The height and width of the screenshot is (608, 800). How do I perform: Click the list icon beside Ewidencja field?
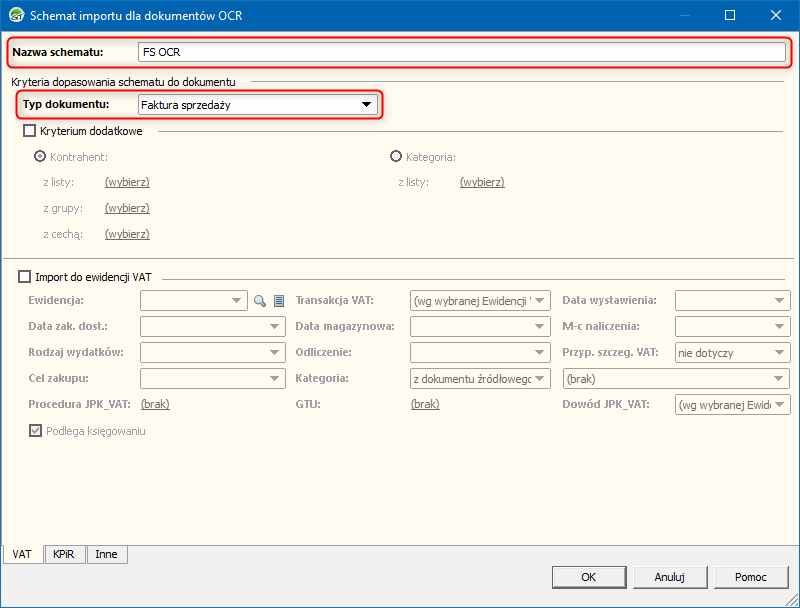[x=279, y=300]
